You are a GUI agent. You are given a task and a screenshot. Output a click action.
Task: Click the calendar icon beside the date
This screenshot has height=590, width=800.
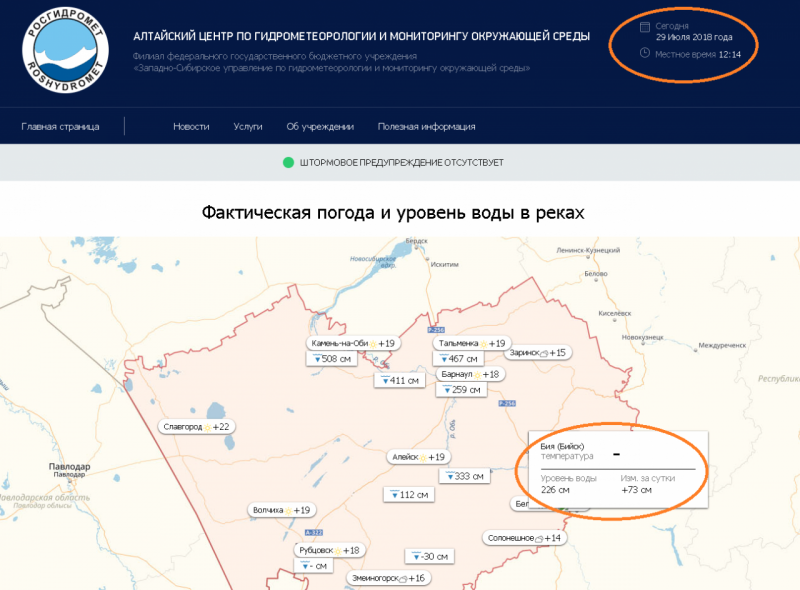pos(643,25)
